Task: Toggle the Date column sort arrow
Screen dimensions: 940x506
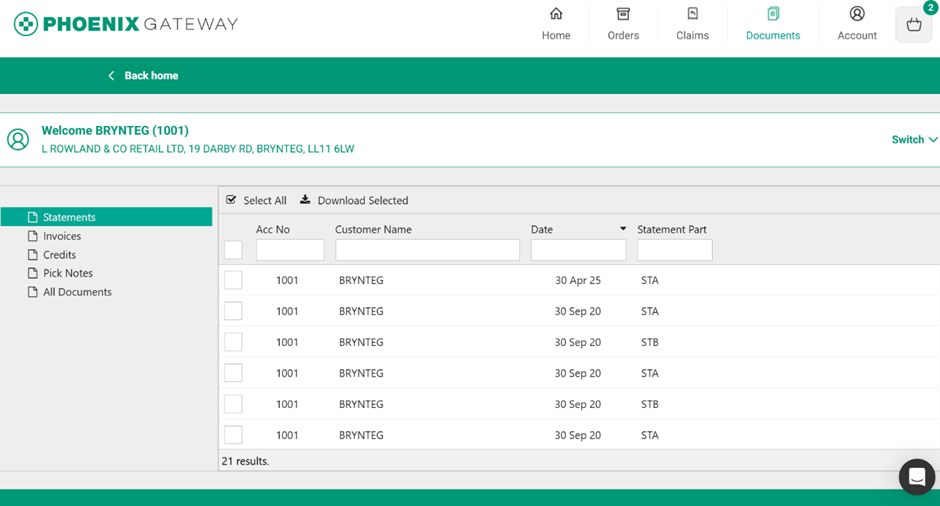Action: 623,230
